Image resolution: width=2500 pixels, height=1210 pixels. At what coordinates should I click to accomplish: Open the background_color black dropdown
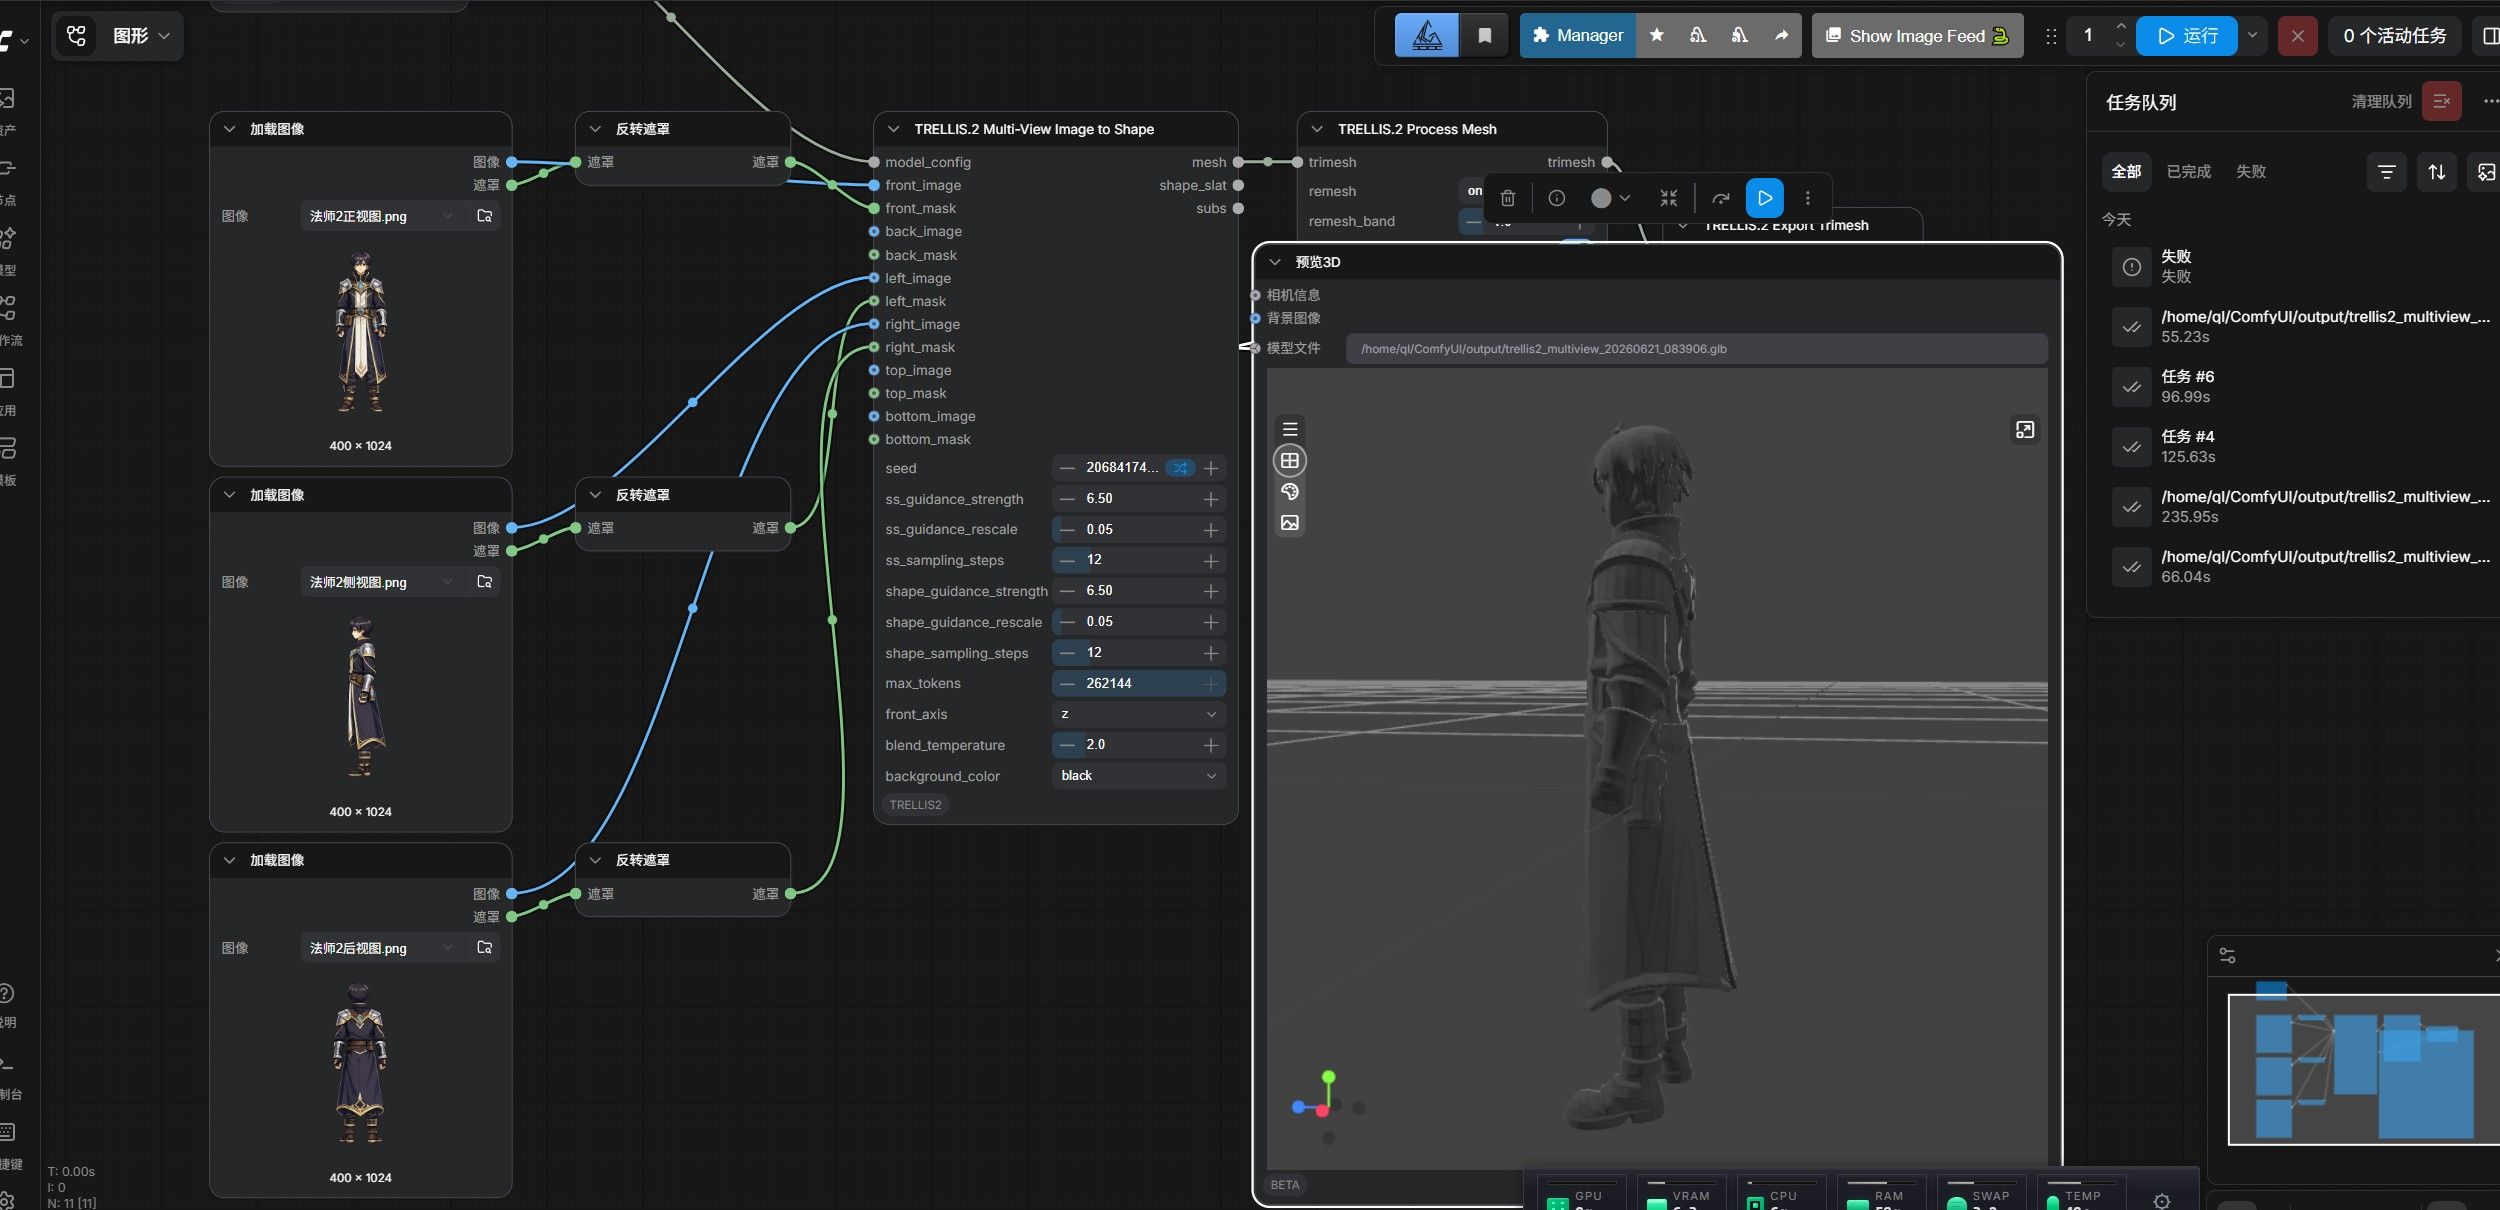(x=1139, y=776)
